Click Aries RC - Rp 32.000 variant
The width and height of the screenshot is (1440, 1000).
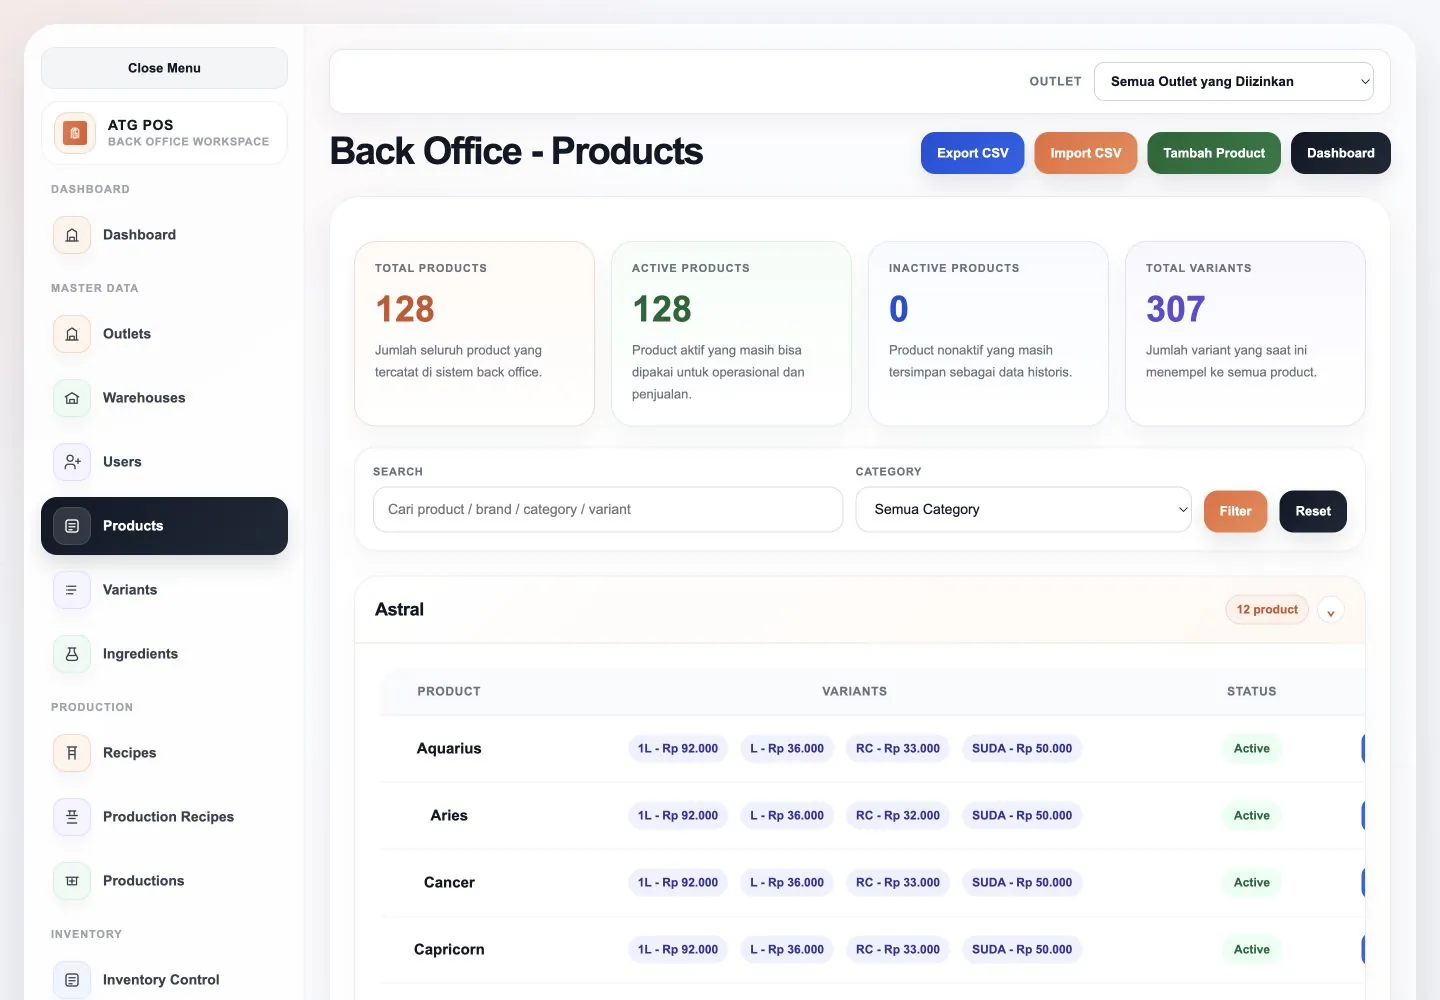898,816
